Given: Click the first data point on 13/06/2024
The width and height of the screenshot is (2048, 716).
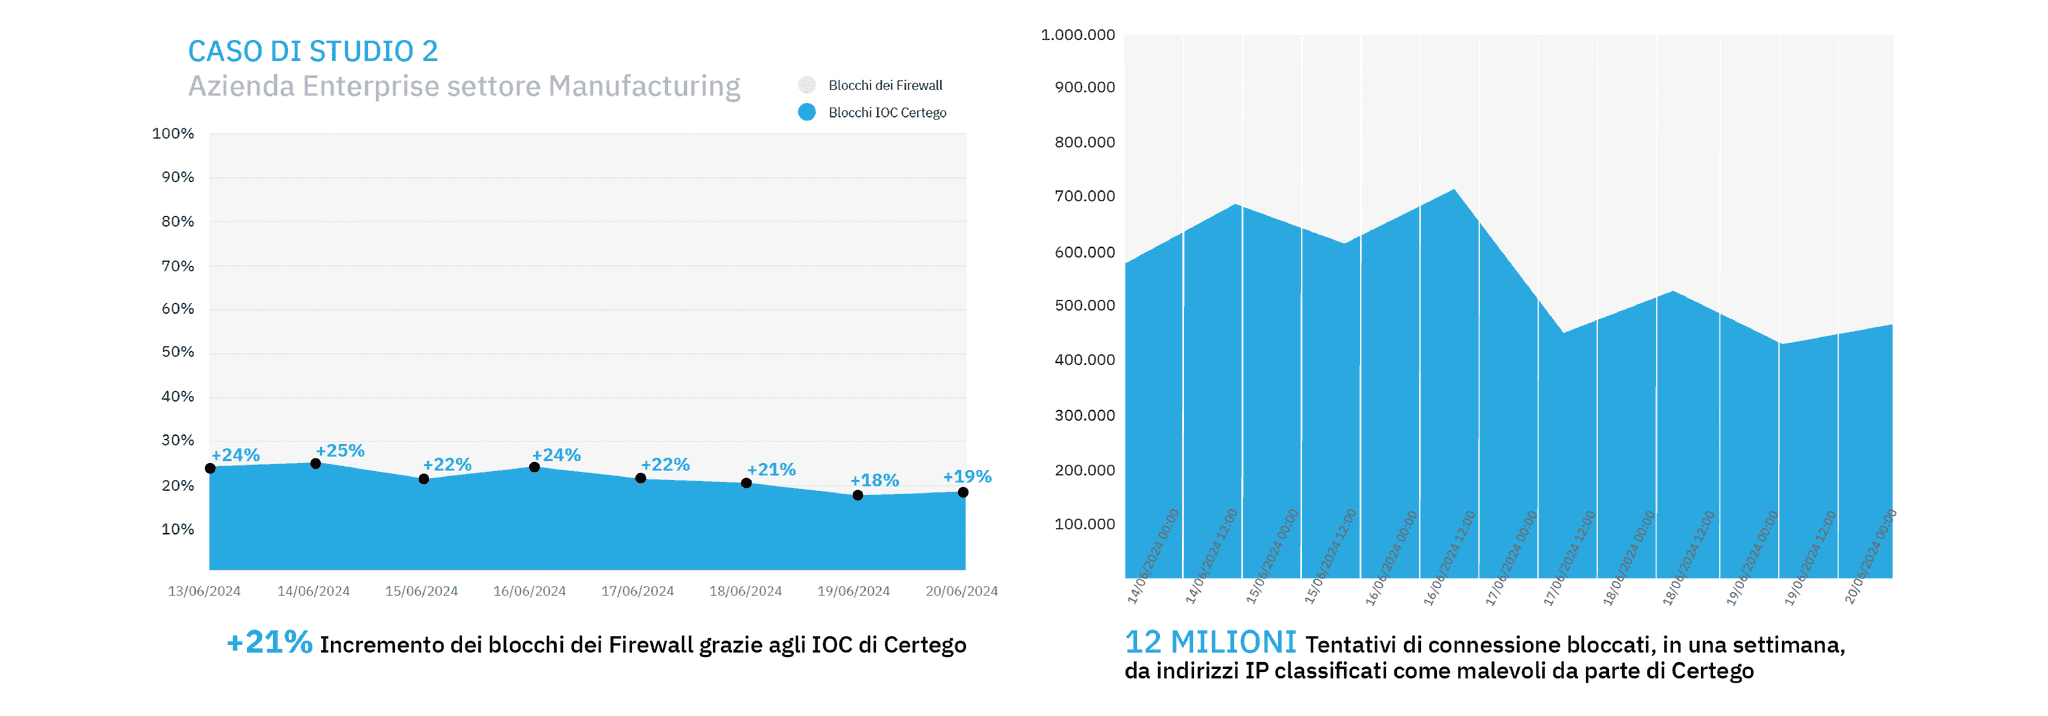Looking at the screenshot, I should (210, 468).
